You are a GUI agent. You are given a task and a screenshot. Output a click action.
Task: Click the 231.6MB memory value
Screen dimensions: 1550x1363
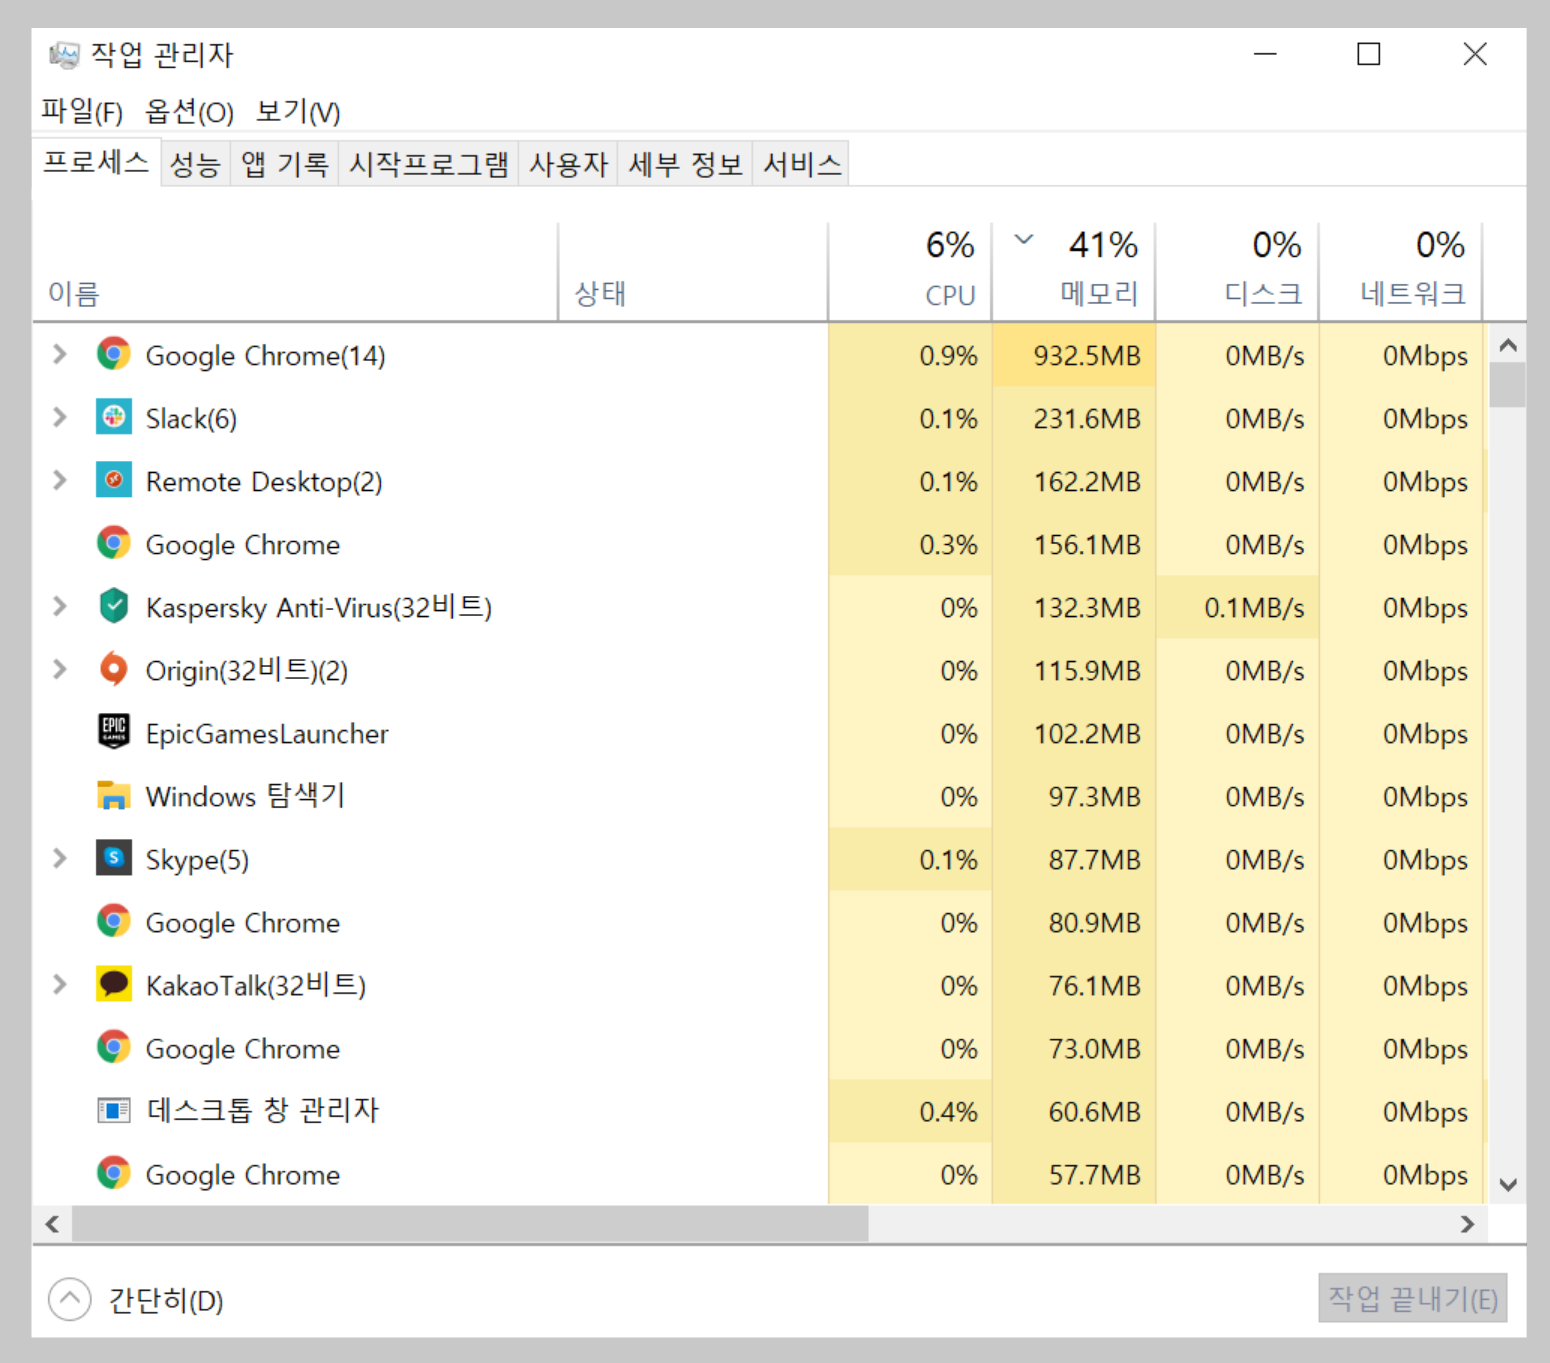[1087, 418]
